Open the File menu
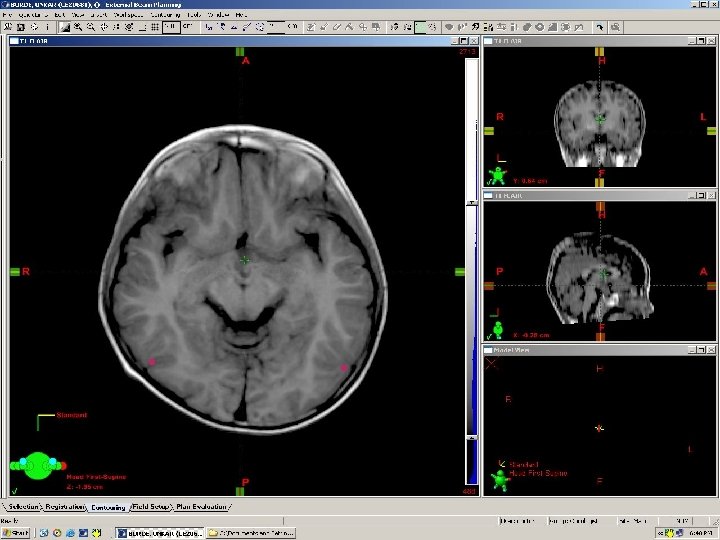The height and width of the screenshot is (540, 720). [7, 15]
